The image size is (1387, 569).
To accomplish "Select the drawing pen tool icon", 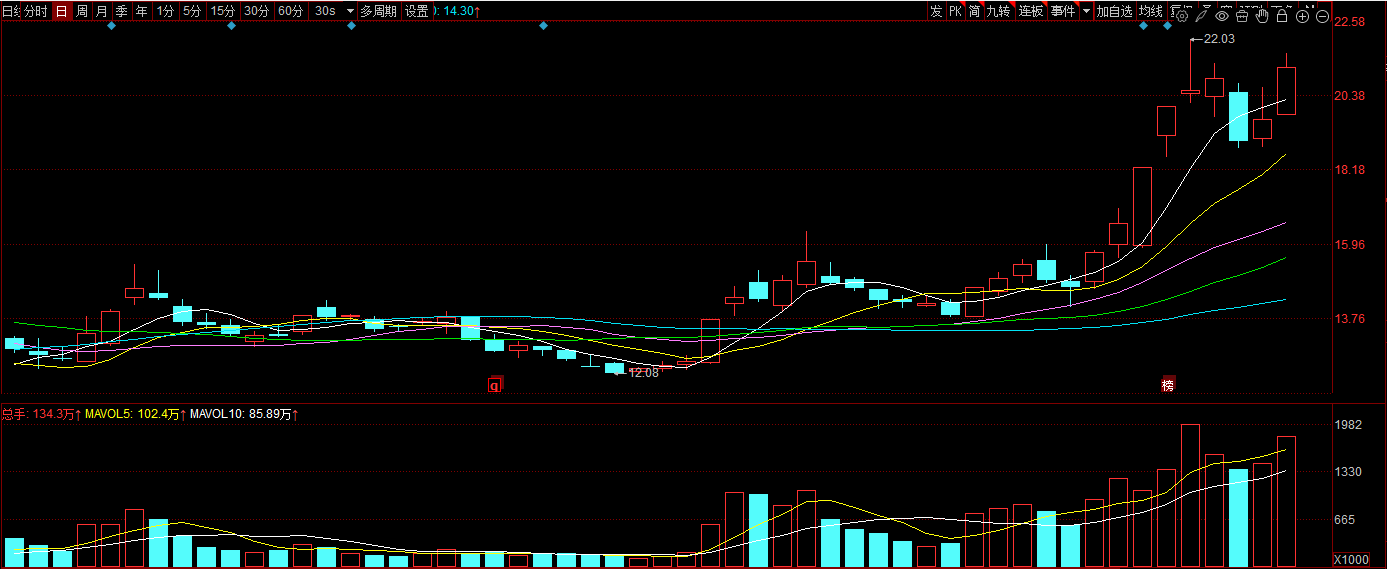I will [1201, 16].
